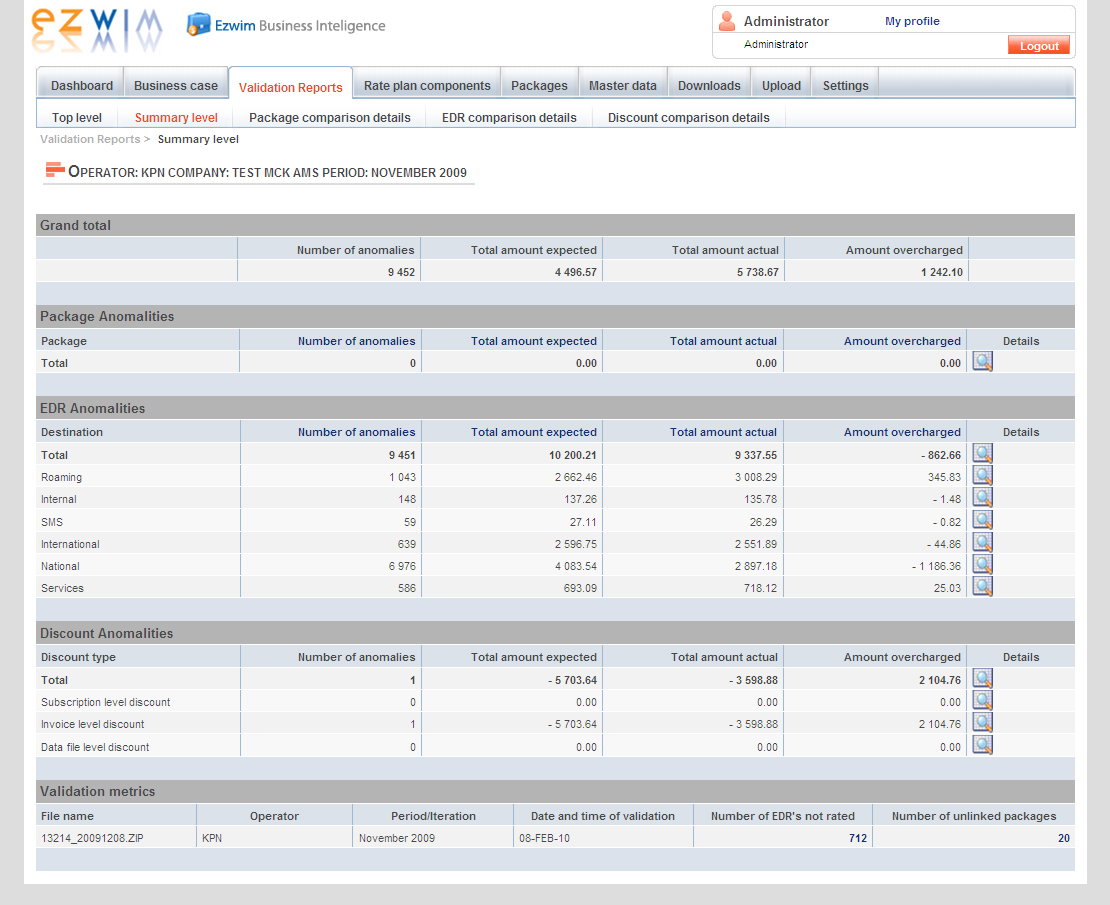Click details magnifier for Internal row
Screen dimensions: 1110x905
click(x=982, y=498)
